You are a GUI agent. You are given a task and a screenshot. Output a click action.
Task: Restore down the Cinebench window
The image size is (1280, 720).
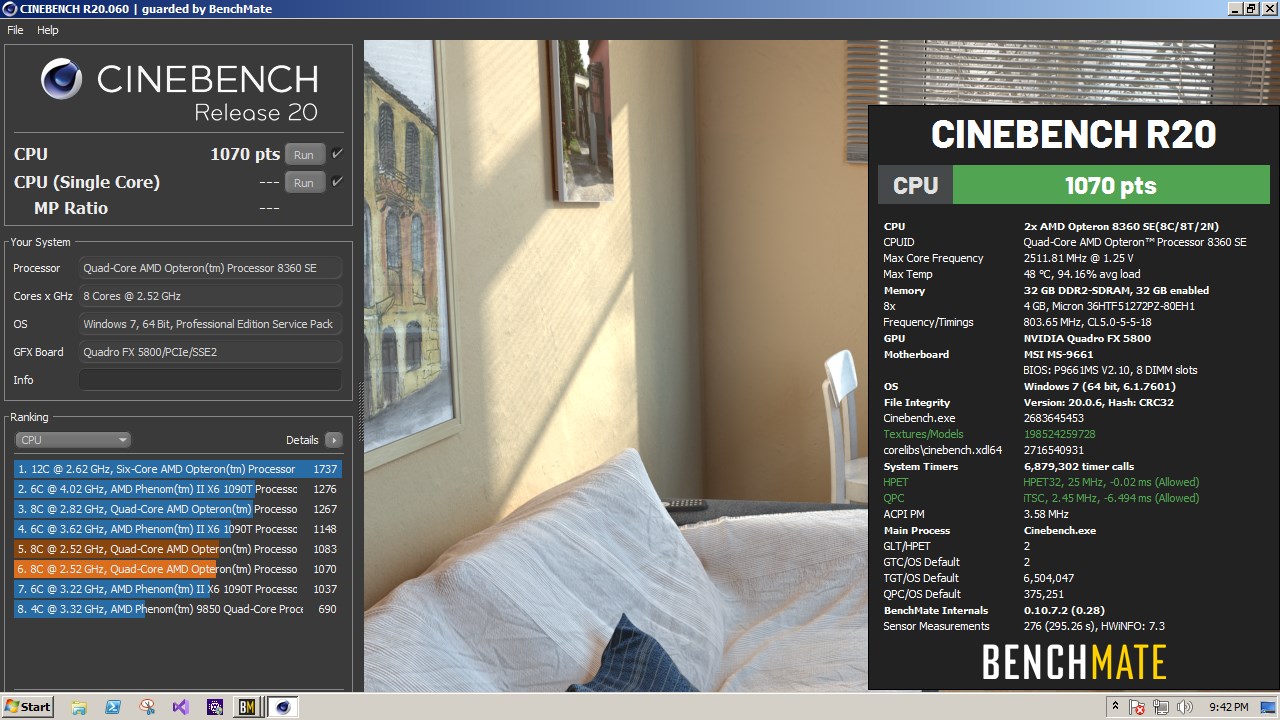[1251, 9]
